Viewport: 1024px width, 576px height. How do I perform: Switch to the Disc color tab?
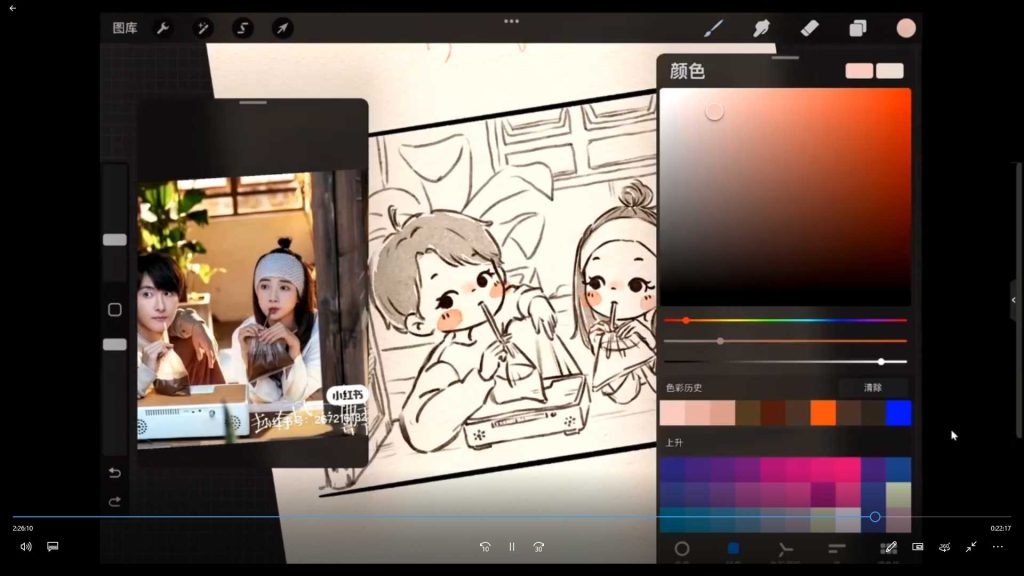pos(682,548)
